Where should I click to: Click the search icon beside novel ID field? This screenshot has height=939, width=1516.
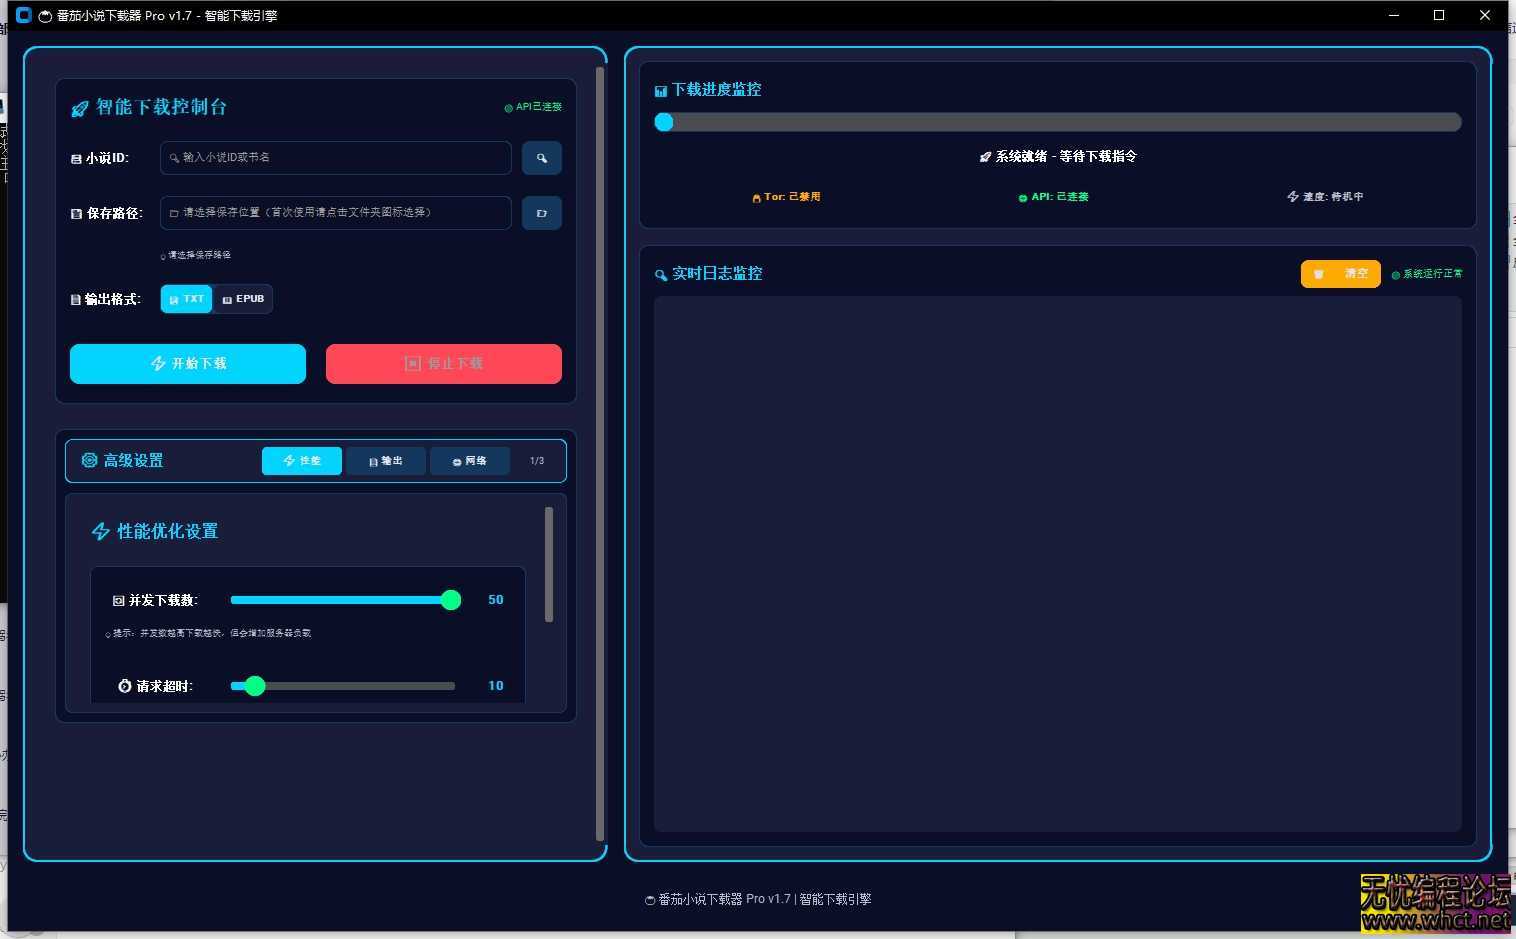coord(541,158)
